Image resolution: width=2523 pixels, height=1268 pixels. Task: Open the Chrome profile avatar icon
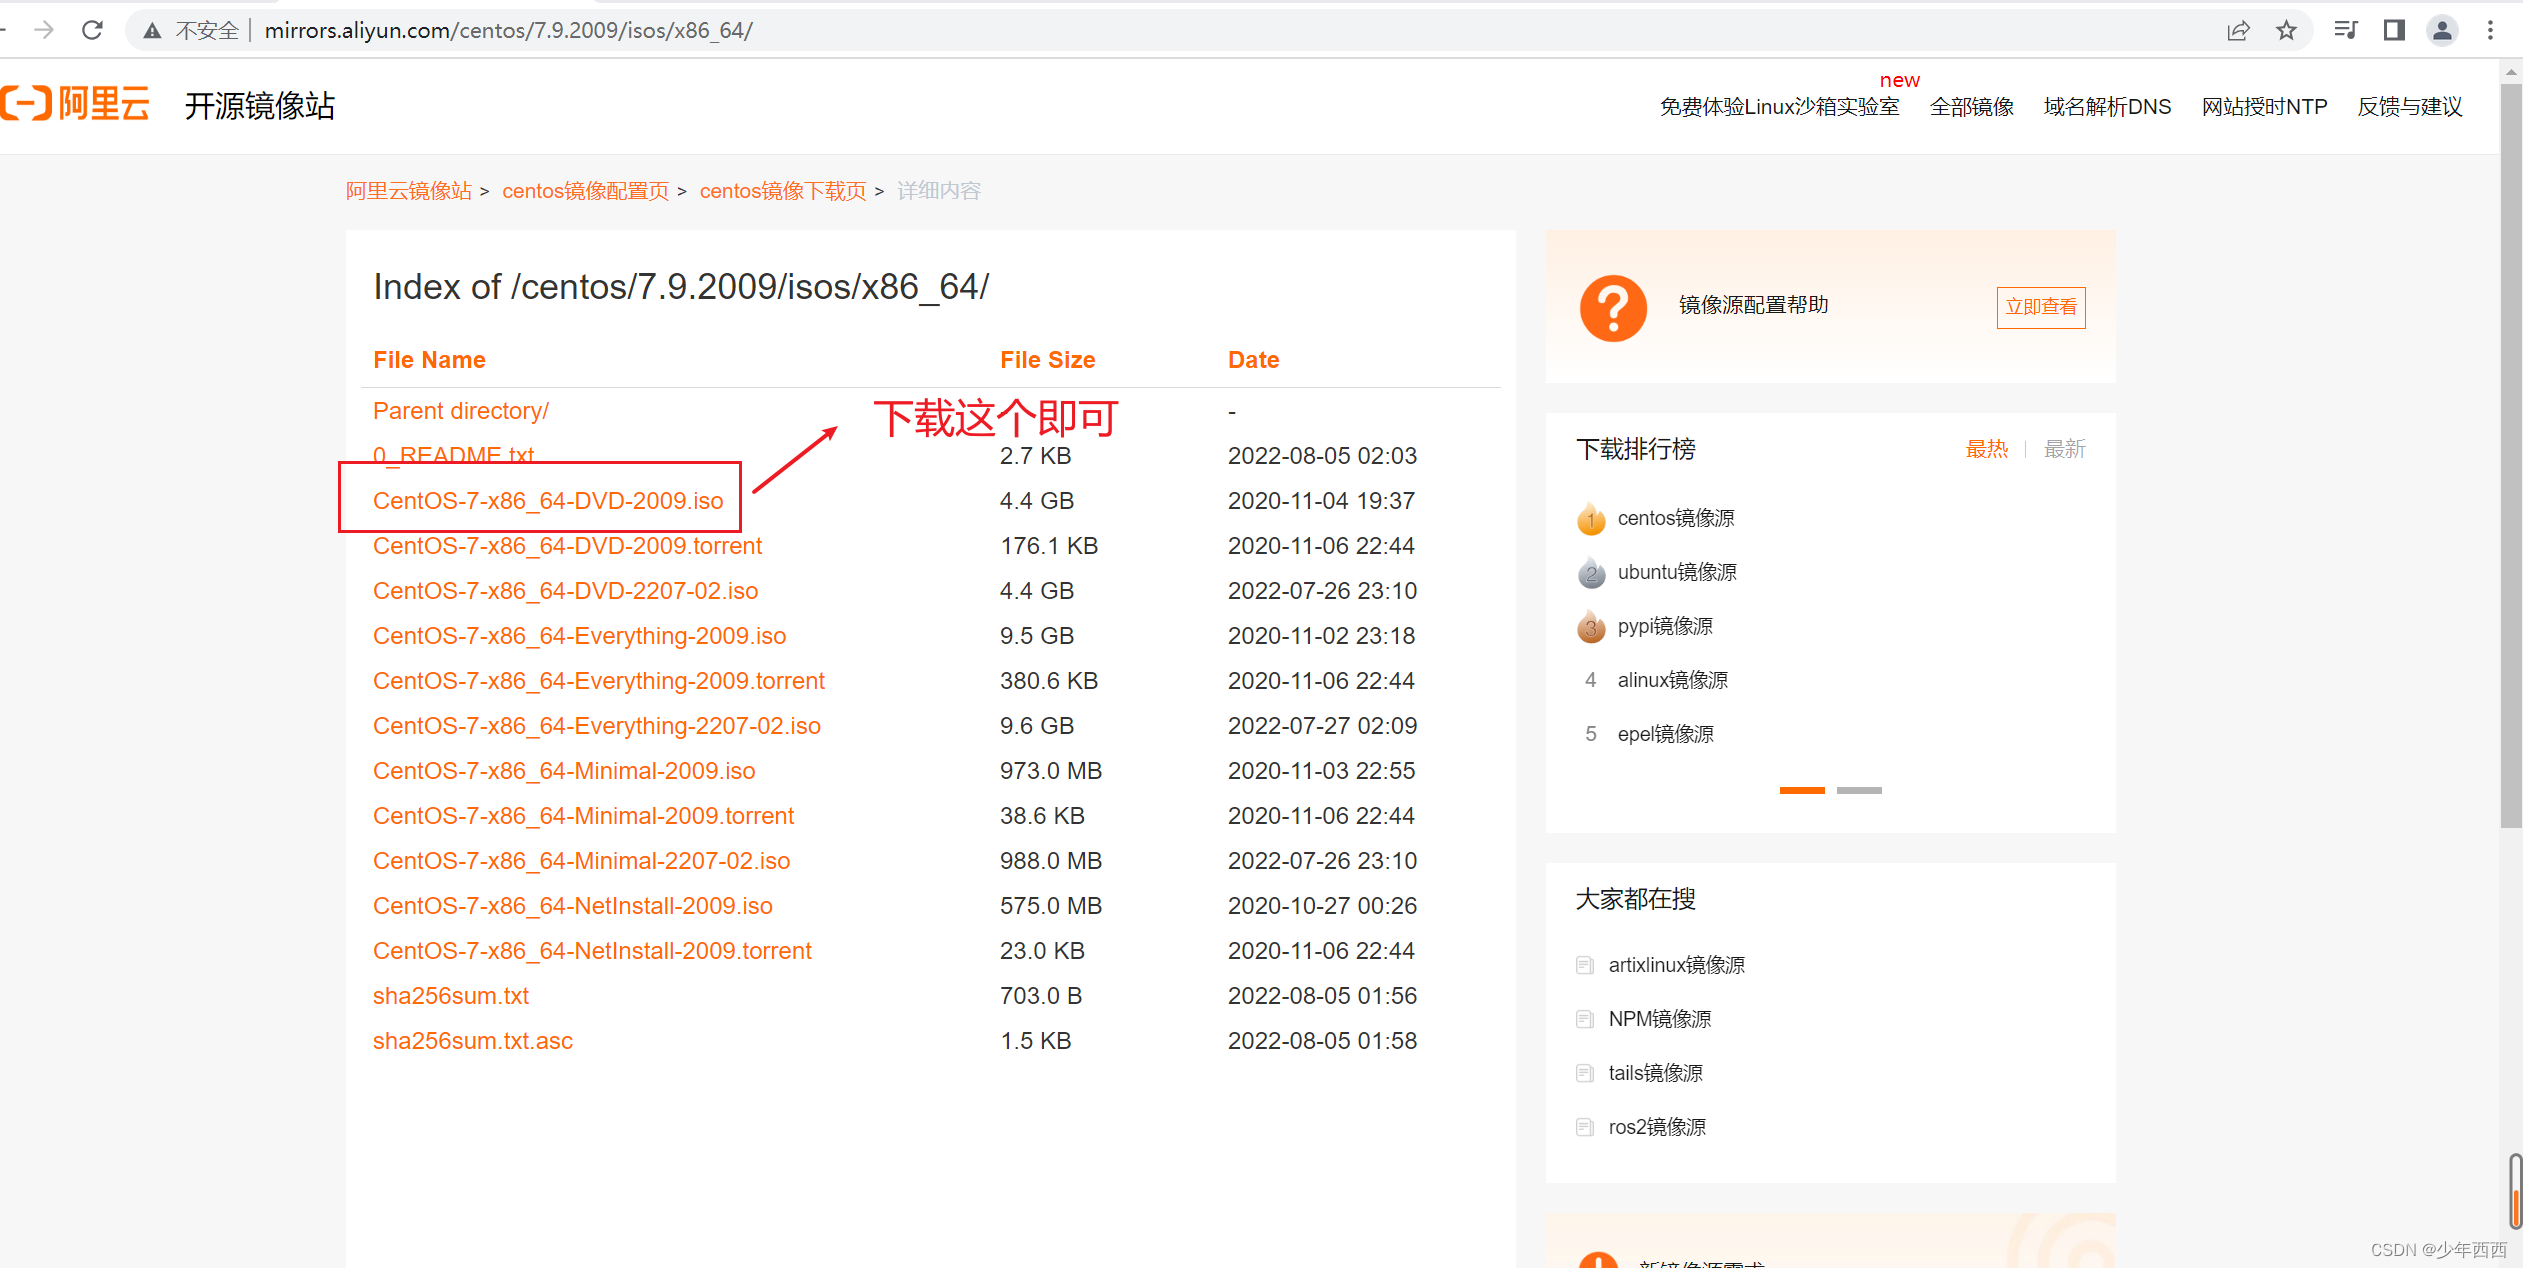2442,30
